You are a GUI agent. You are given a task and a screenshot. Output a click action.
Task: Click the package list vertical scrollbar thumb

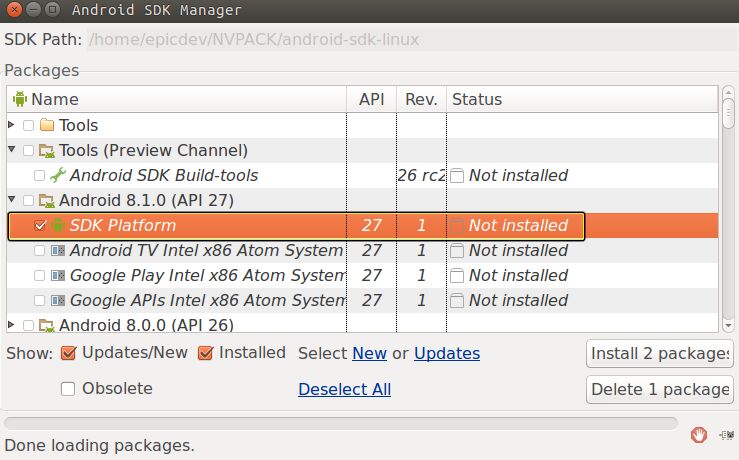pos(728,112)
